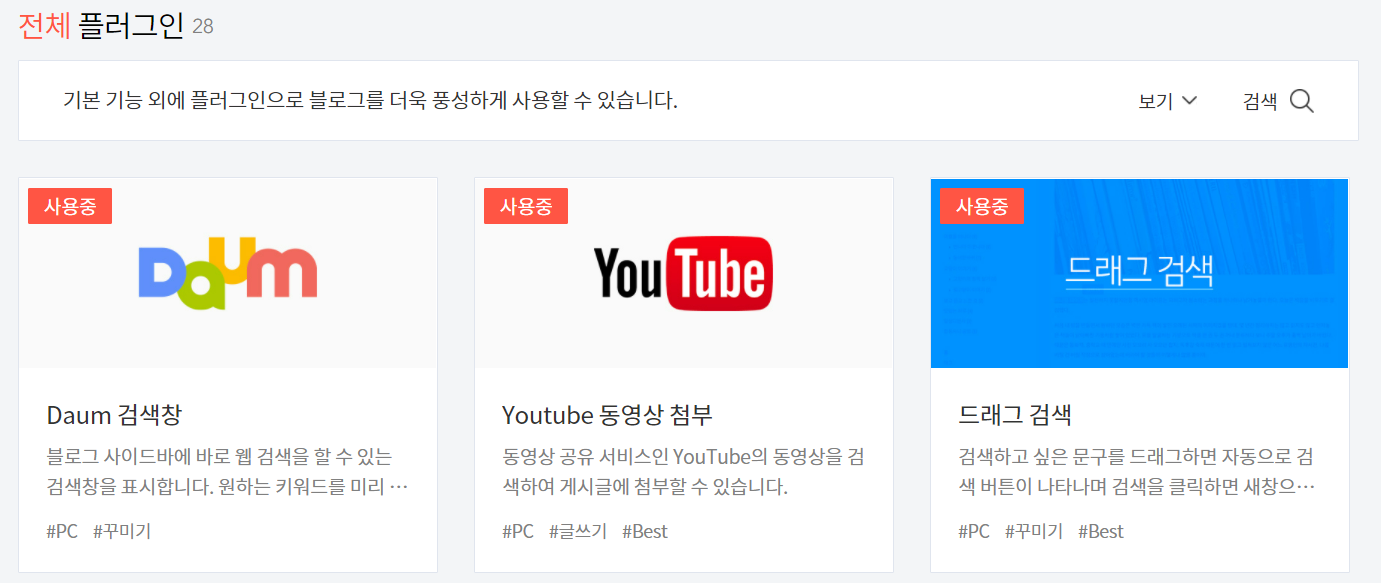The image size is (1381, 583).
Task: Open the Daum logo thumbnail
Action: [228, 273]
